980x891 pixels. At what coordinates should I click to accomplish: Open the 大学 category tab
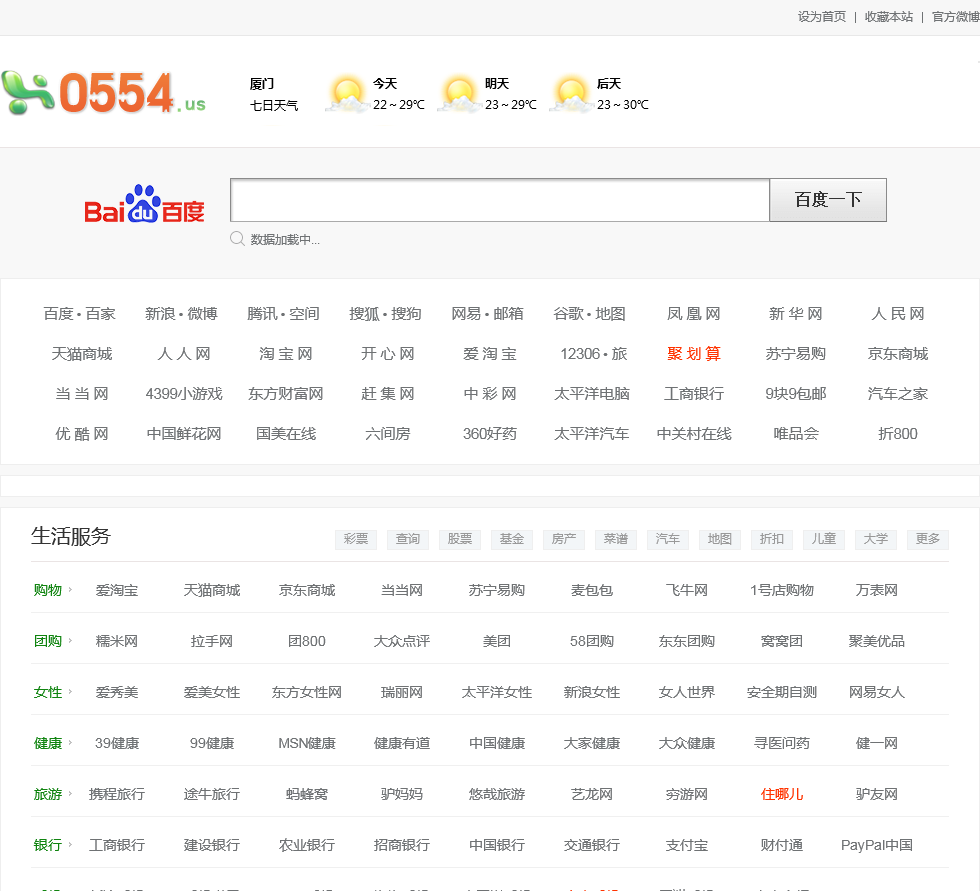click(875, 539)
